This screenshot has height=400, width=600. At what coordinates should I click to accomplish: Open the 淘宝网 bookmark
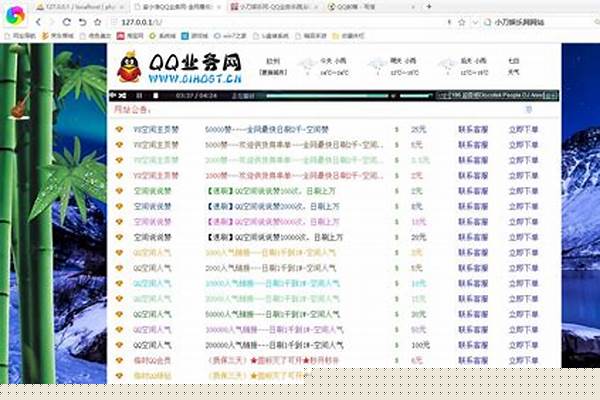click(130, 36)
